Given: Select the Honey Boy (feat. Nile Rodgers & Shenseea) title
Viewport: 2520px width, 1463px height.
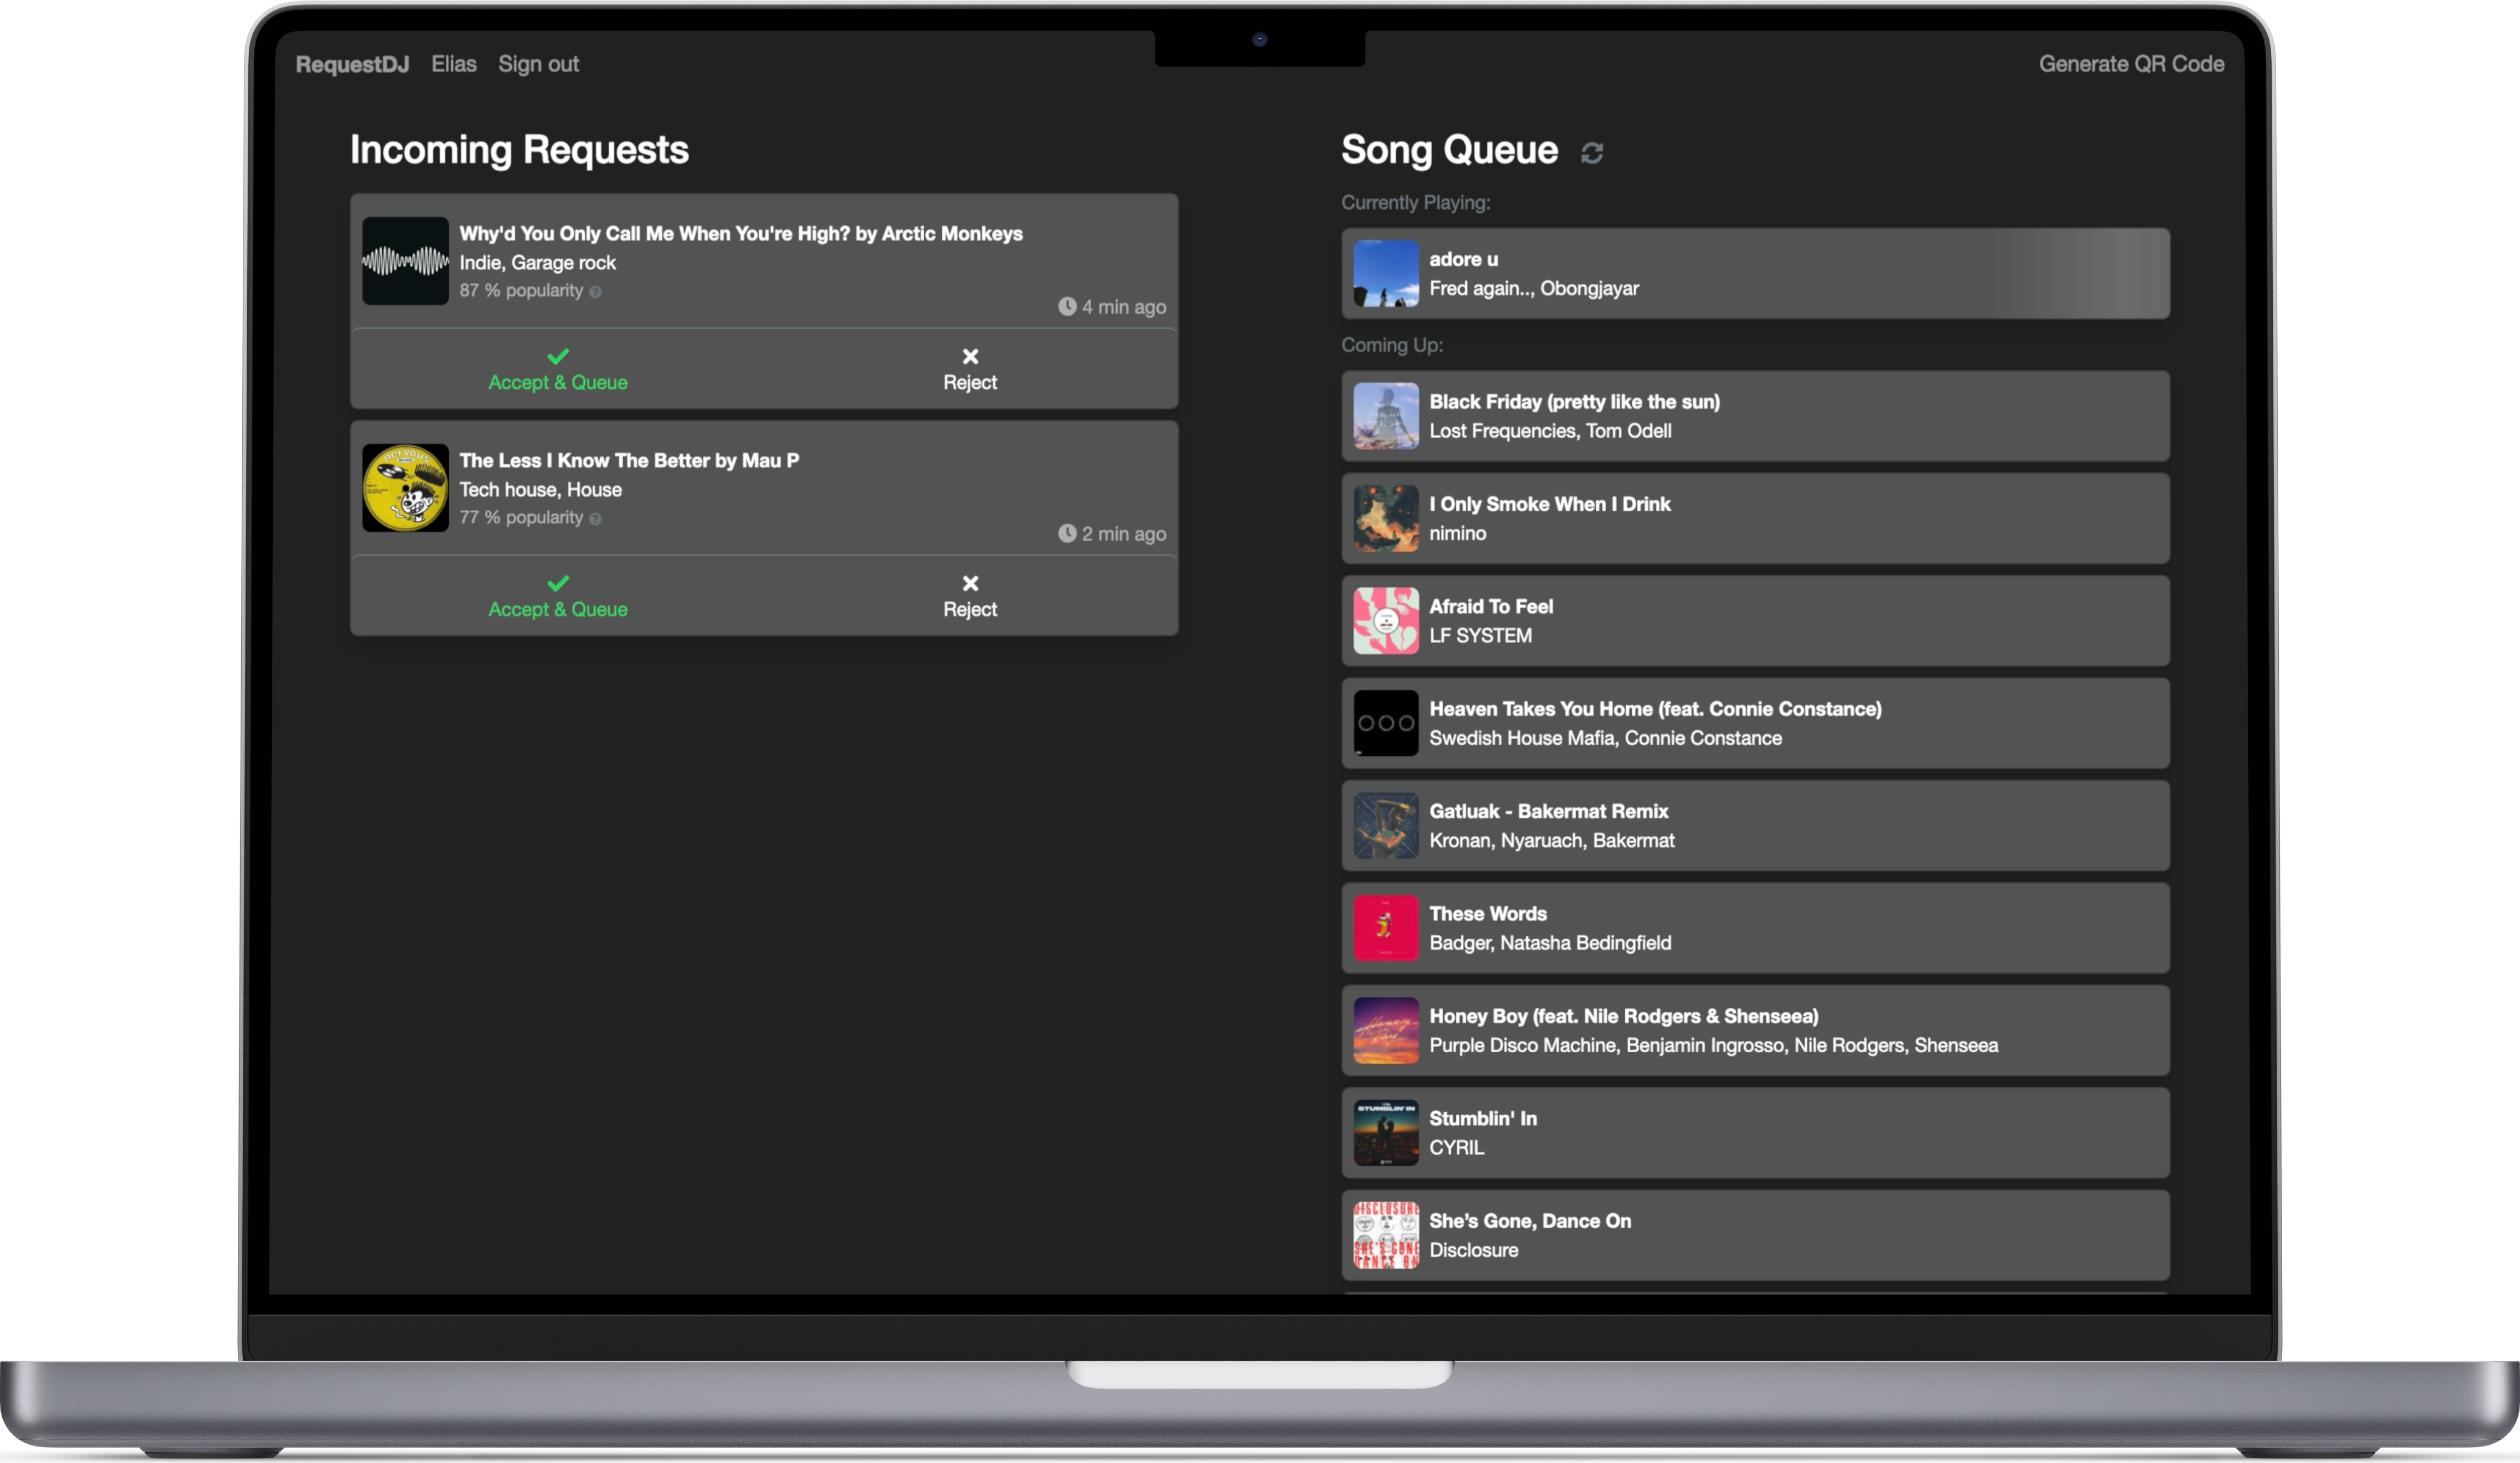Looking at the screenshot, I should tap(1623, 1016).
